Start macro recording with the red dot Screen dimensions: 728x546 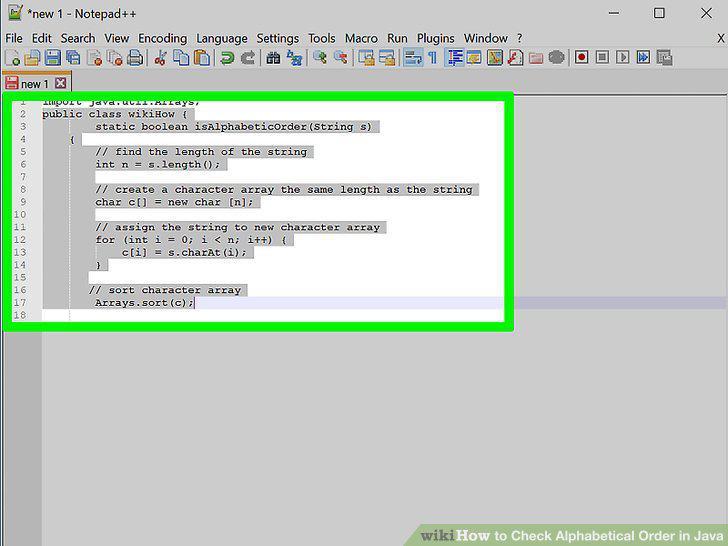click(x=582, y=58)
